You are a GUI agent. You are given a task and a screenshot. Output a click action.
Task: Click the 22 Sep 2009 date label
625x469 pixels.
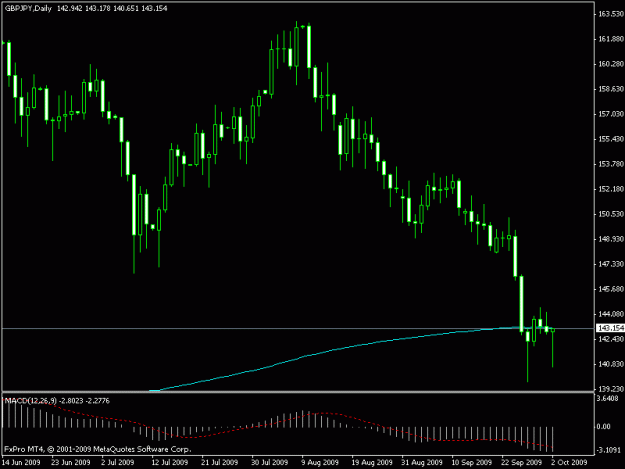pos(522,462)
